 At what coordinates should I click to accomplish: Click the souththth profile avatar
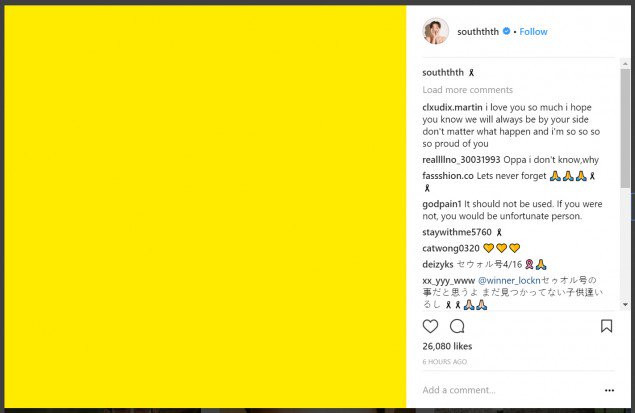tap(435, 31)
